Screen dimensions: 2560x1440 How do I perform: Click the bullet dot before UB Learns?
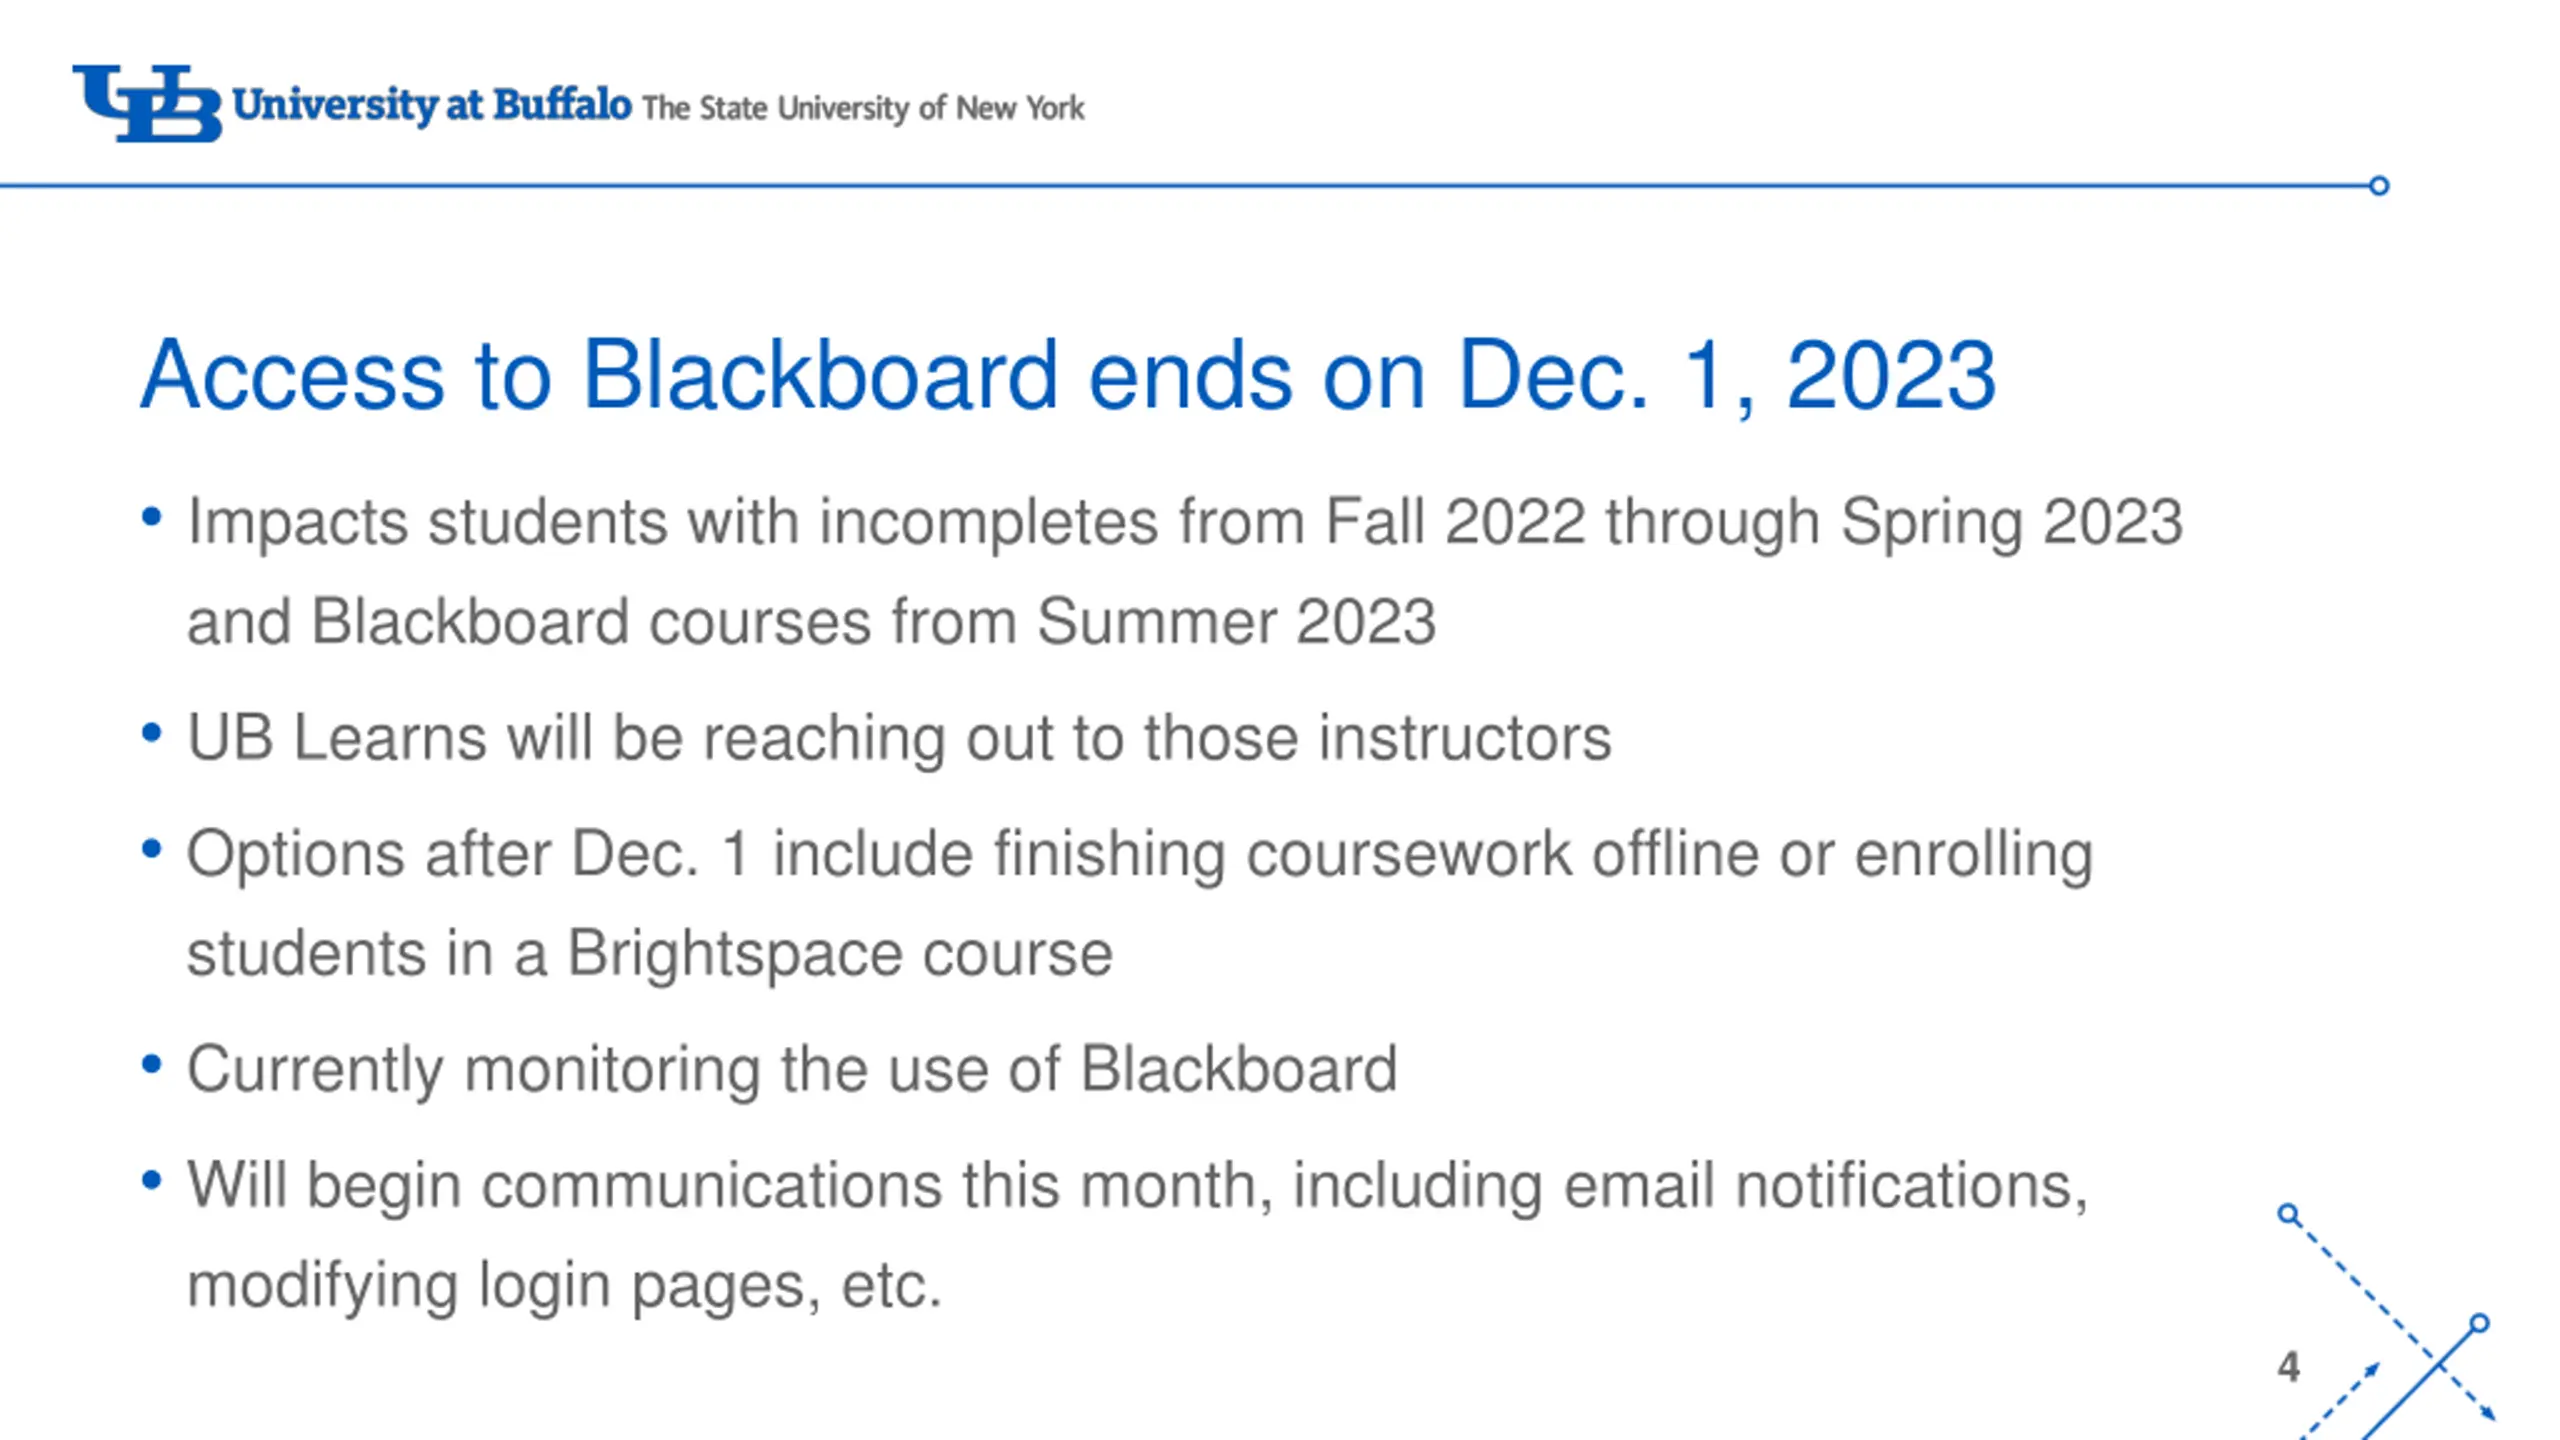coord(152,733)
